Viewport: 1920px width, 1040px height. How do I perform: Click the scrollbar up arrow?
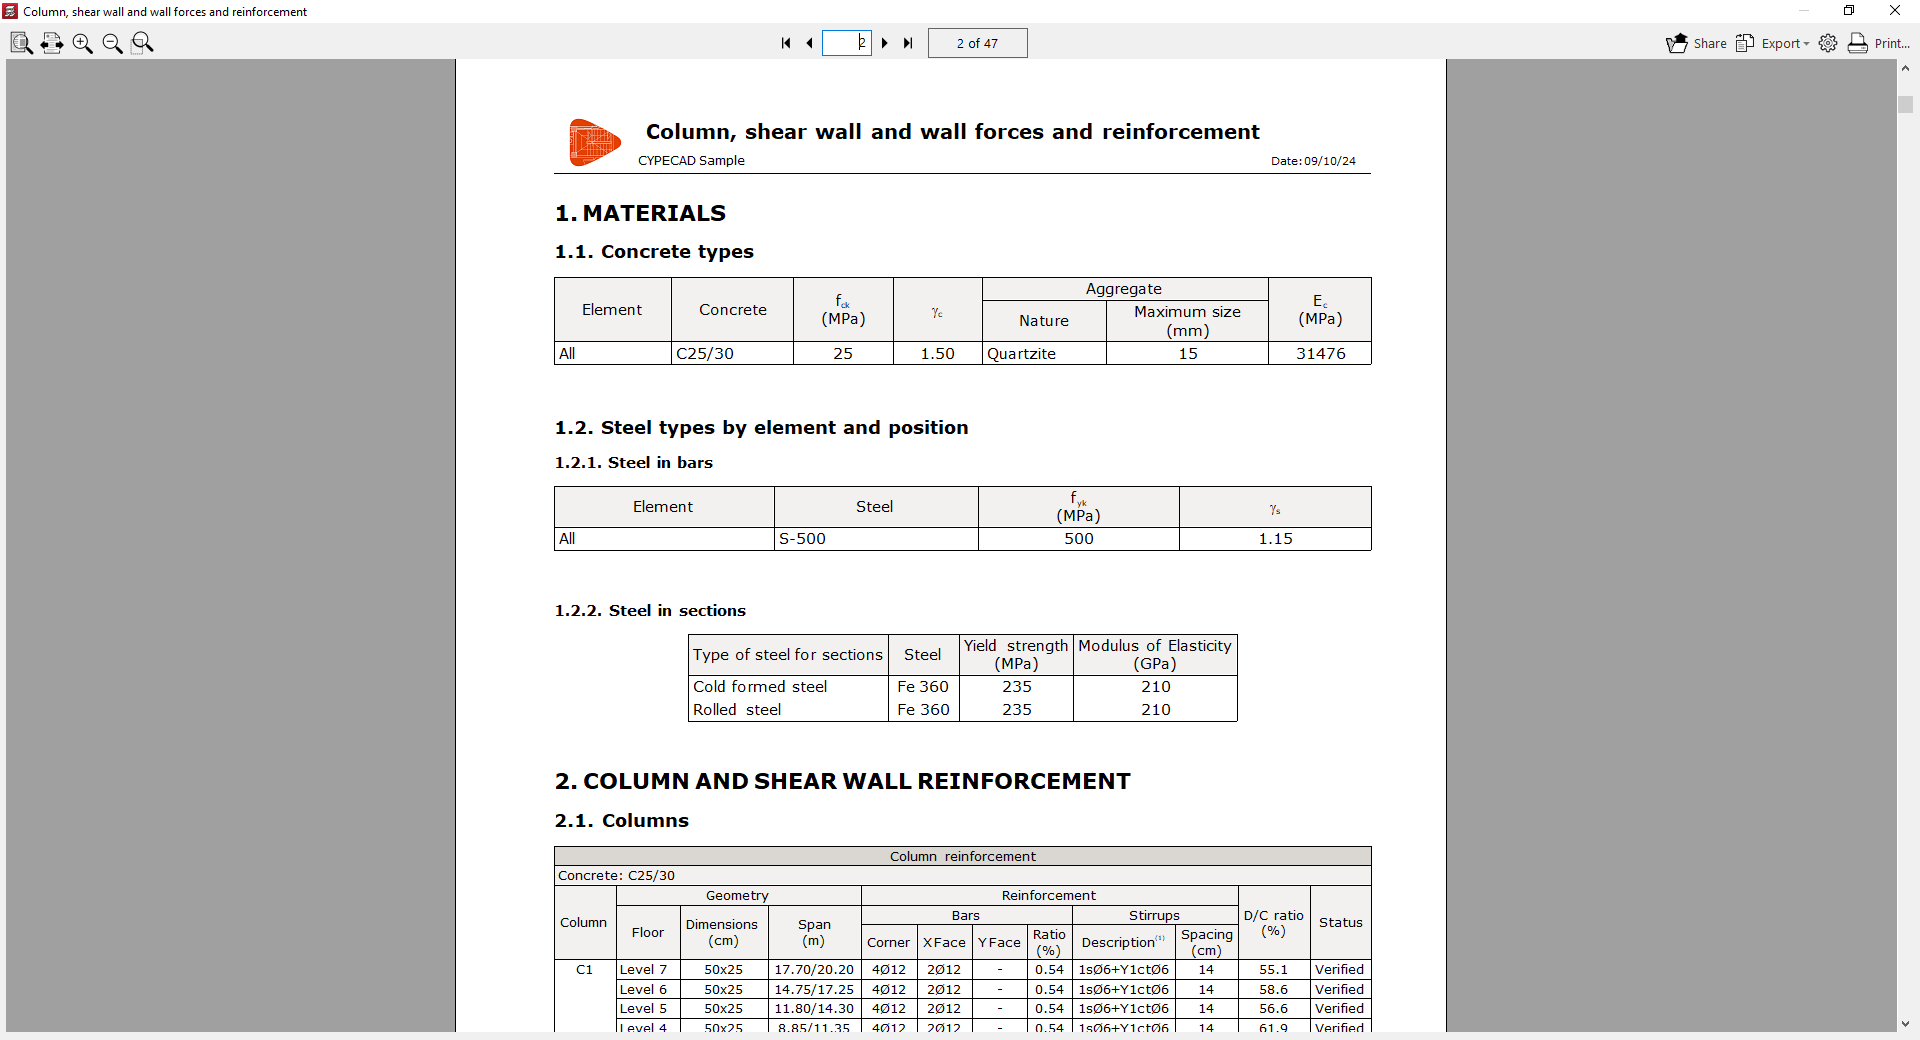tap(1905, 69)
